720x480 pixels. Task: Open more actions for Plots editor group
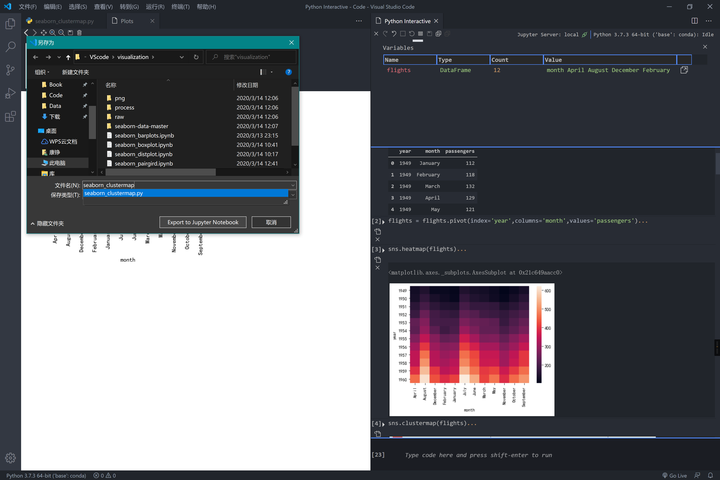(x=359, y=21)
